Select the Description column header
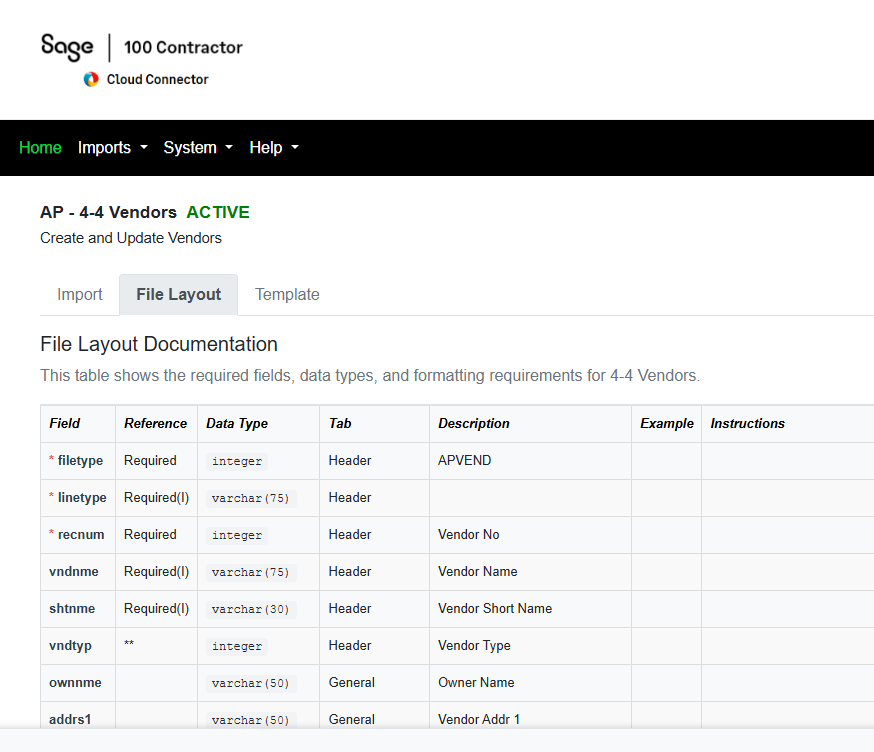Image resolution: width=874 pixels, height=752 pixels. click(474, 423)
